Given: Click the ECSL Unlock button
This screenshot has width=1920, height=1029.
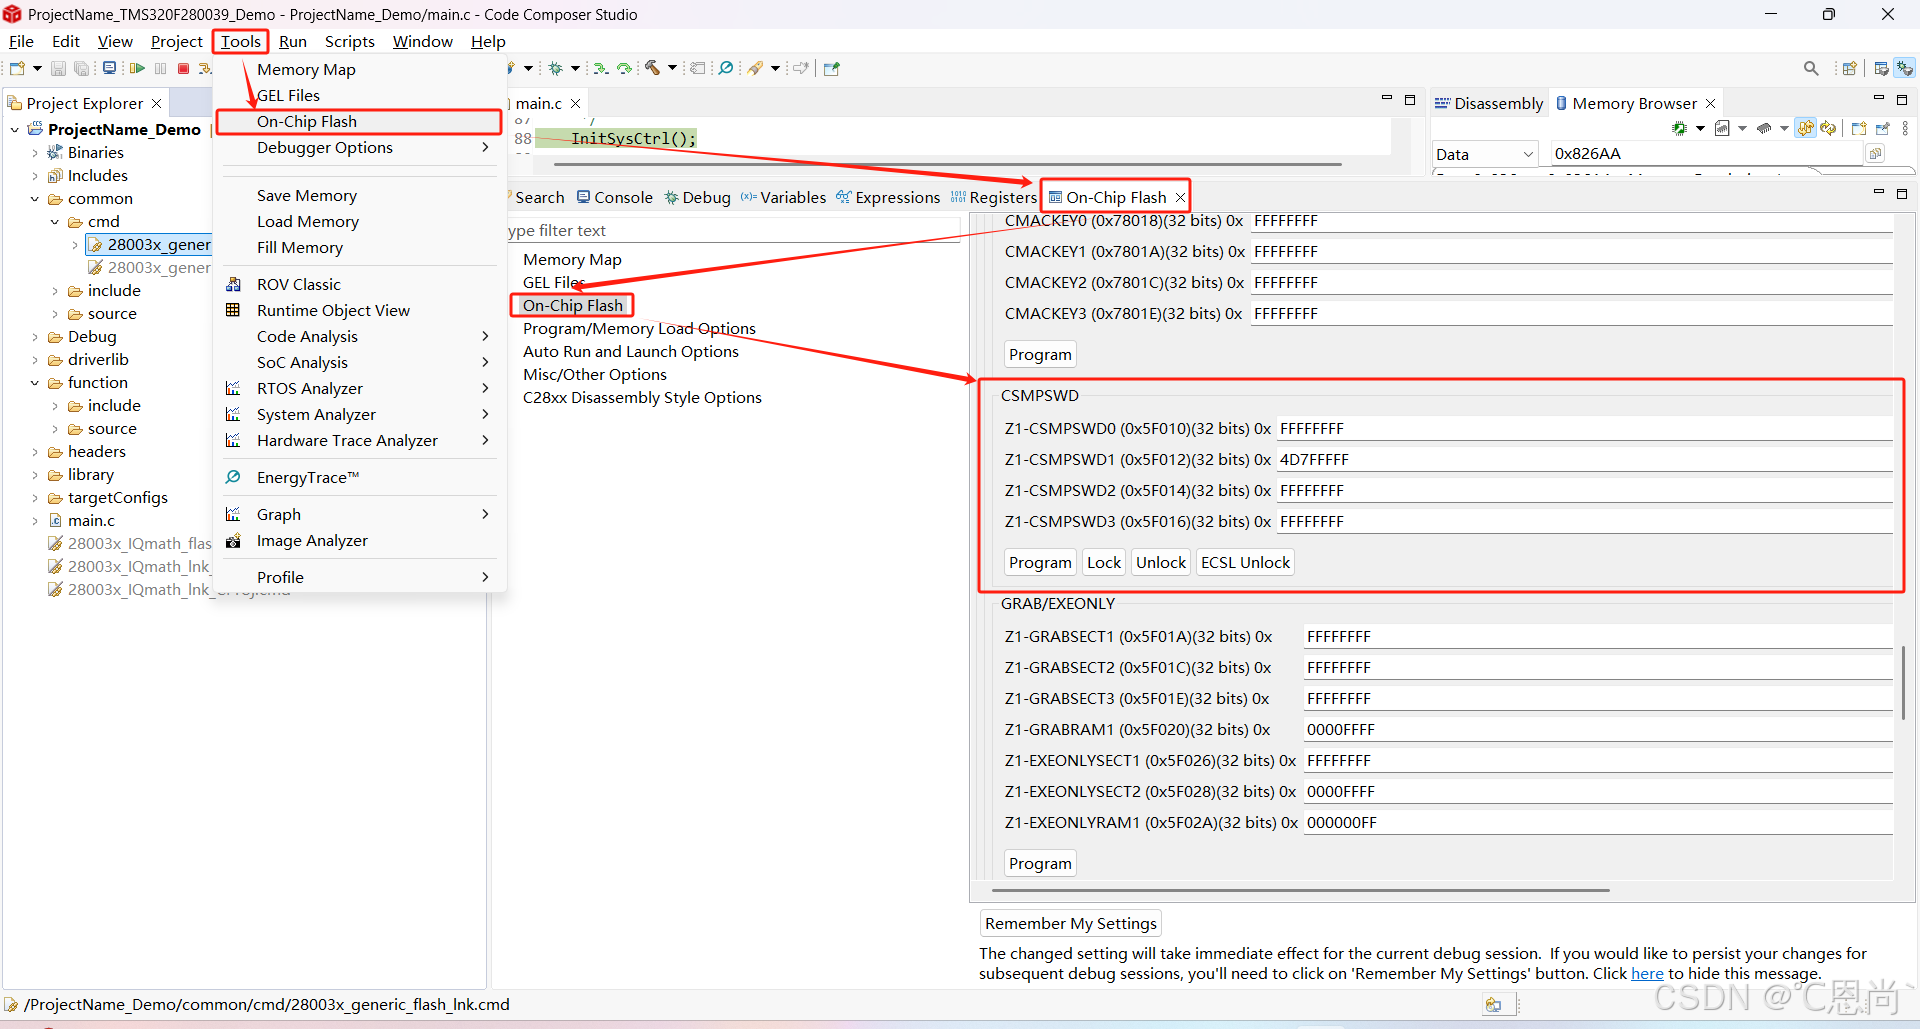Looking at the screenshot, I should tap(1245, 562).
